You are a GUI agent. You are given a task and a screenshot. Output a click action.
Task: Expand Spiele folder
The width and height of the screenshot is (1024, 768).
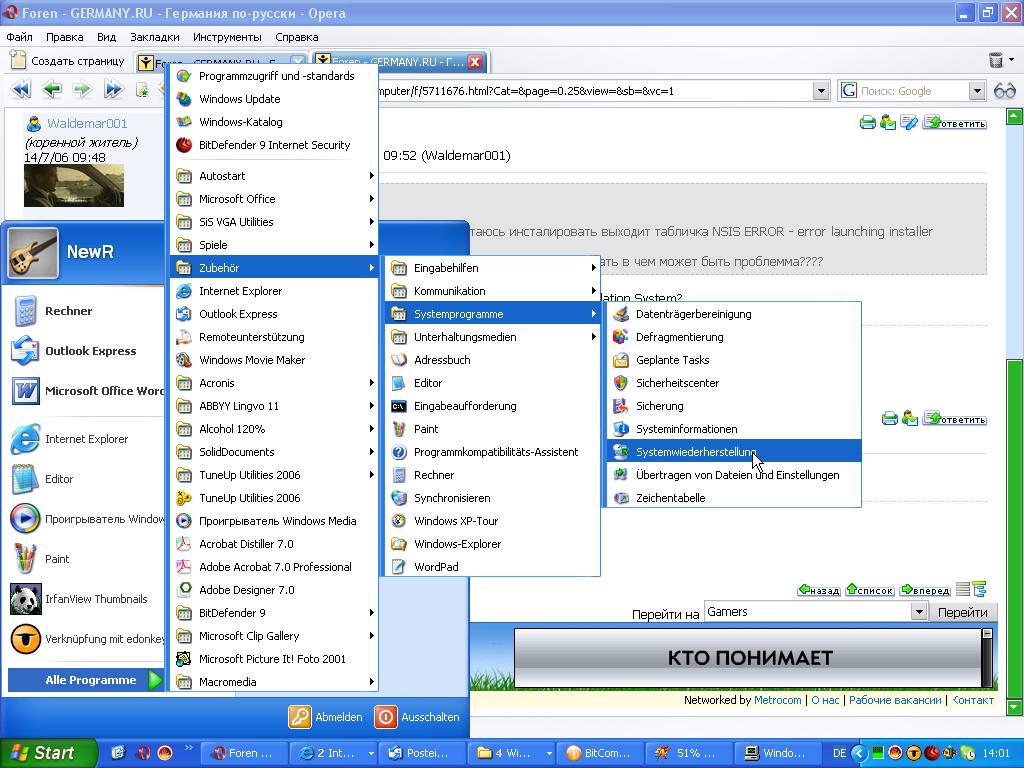274,245
